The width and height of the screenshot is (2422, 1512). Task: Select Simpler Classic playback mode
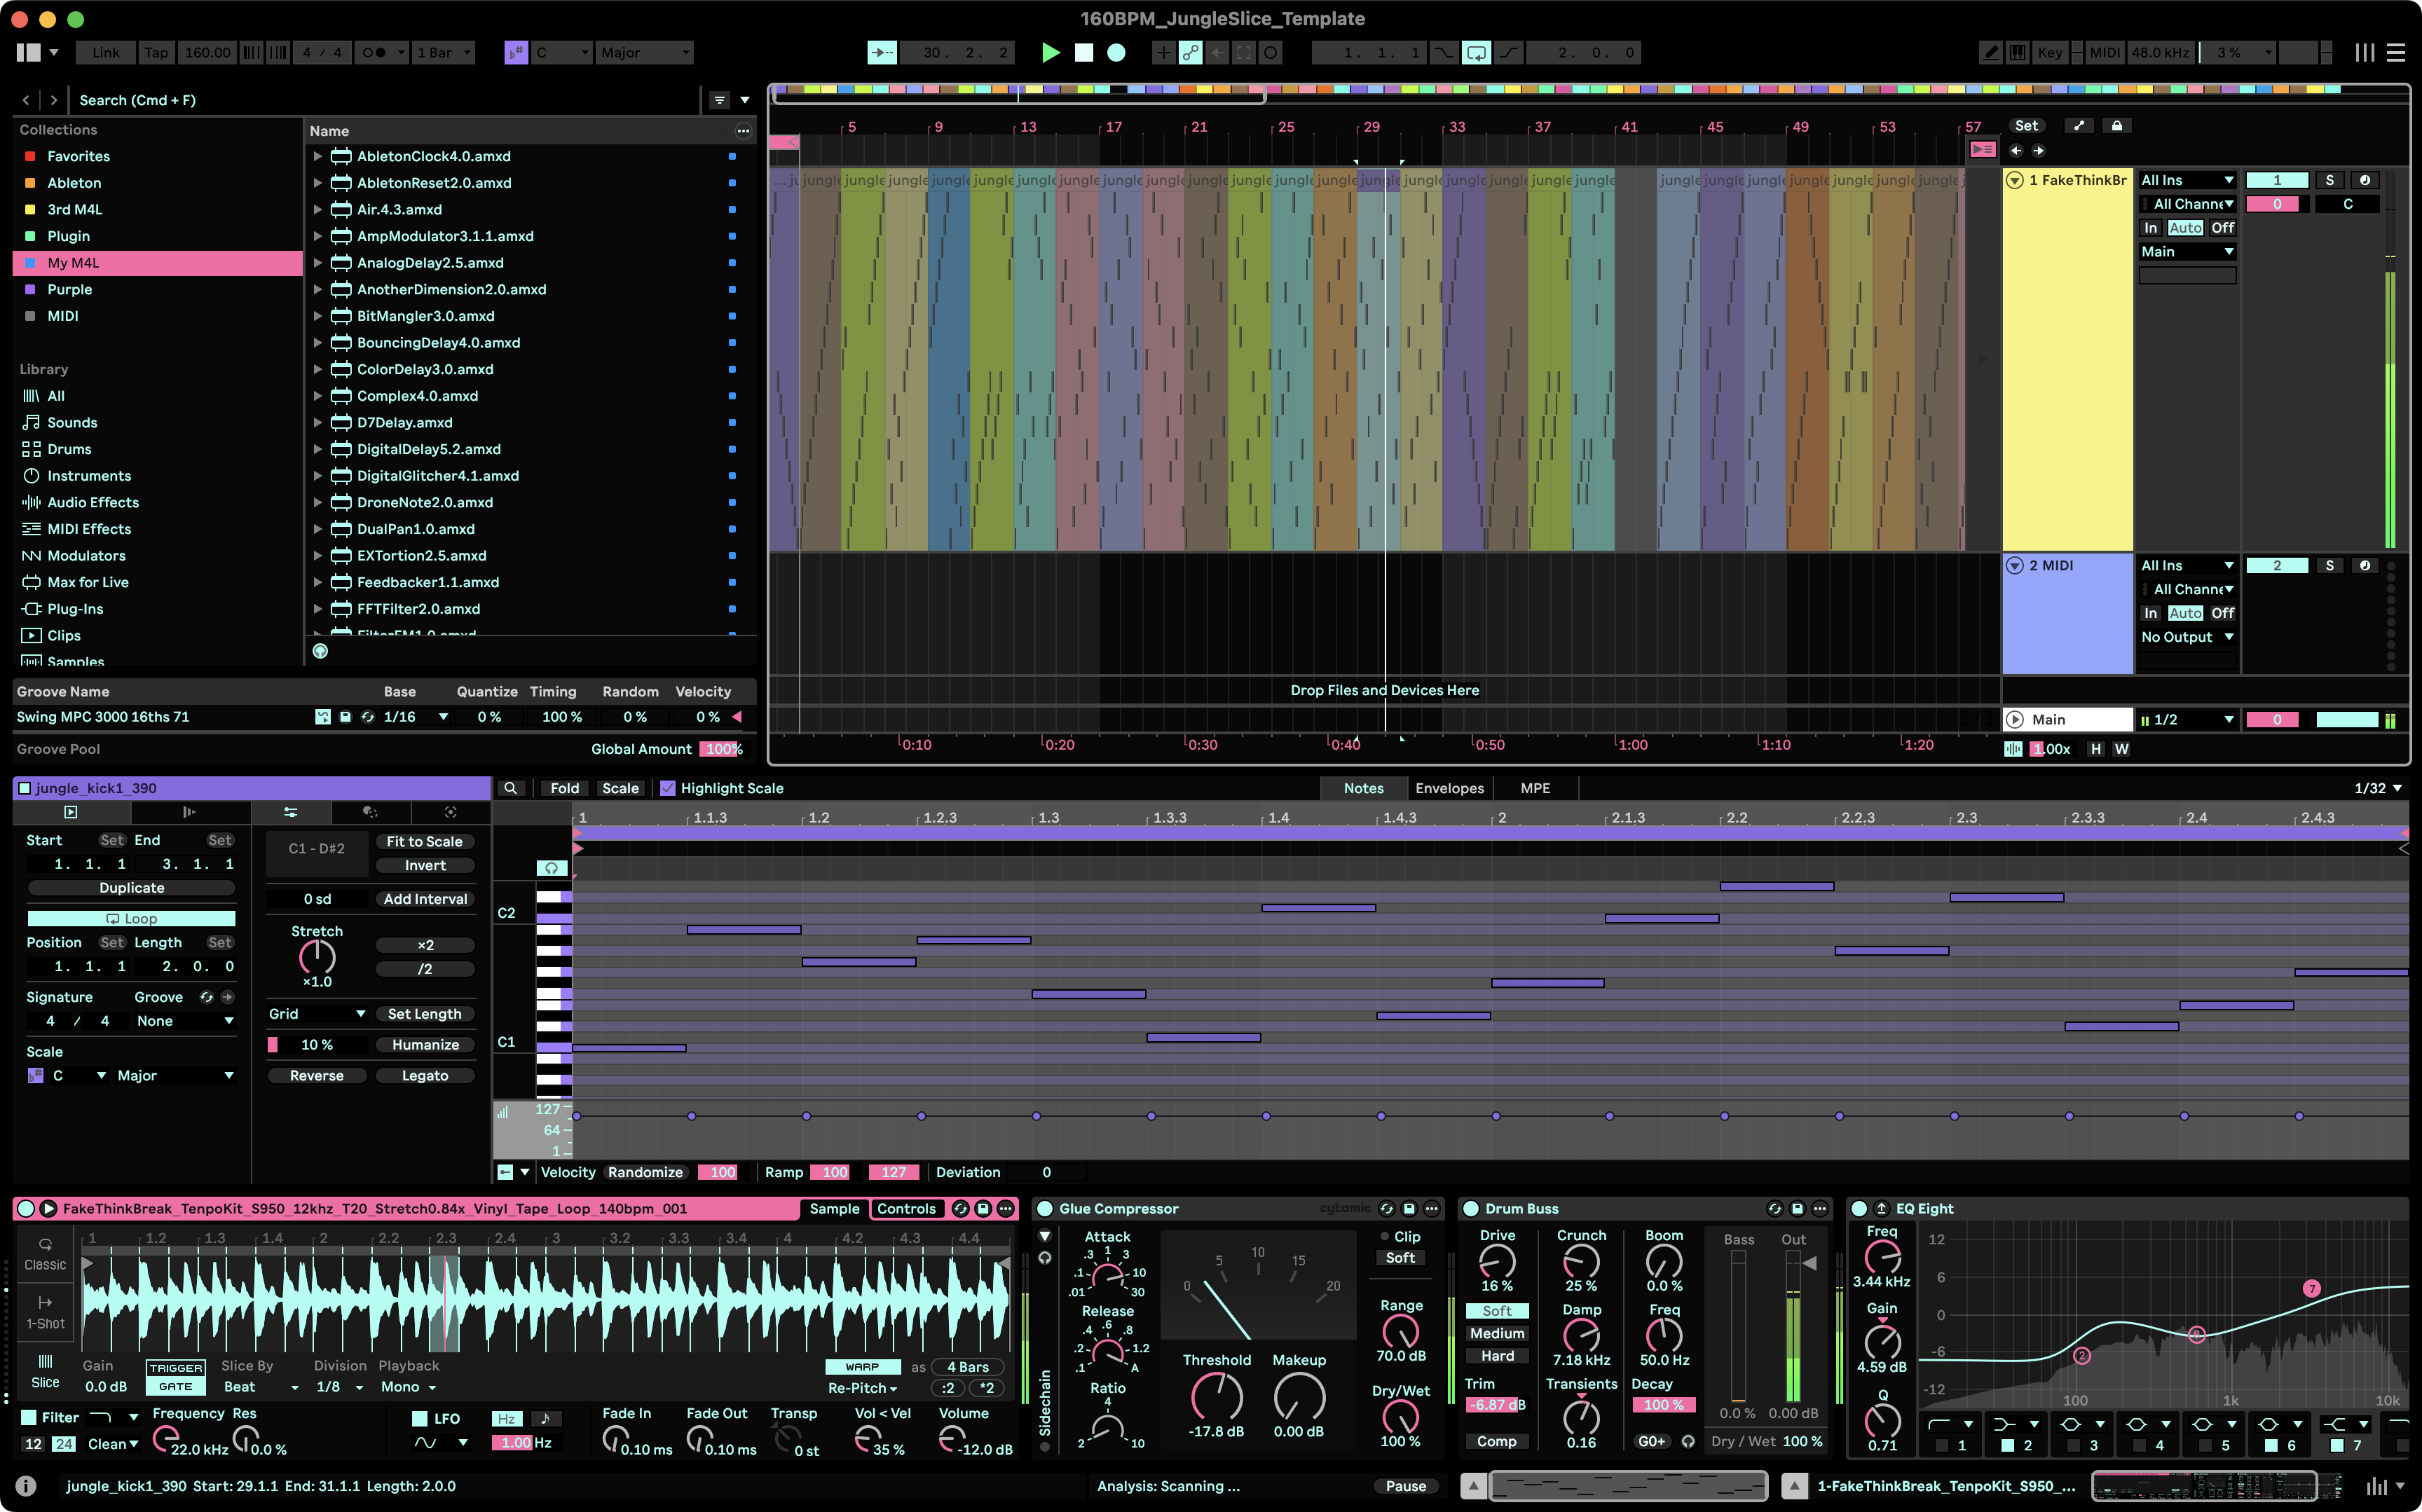pos(45,1253)
